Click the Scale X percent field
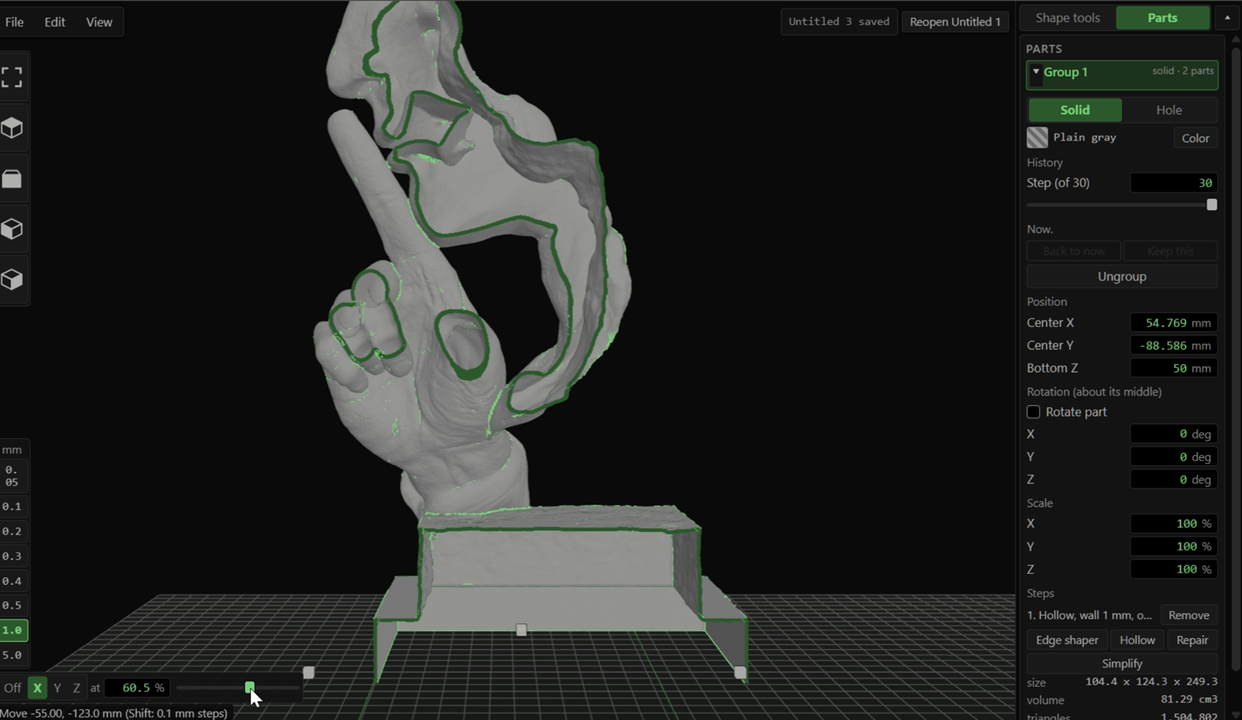1242x720 pixels. (x=1173, y=524)
